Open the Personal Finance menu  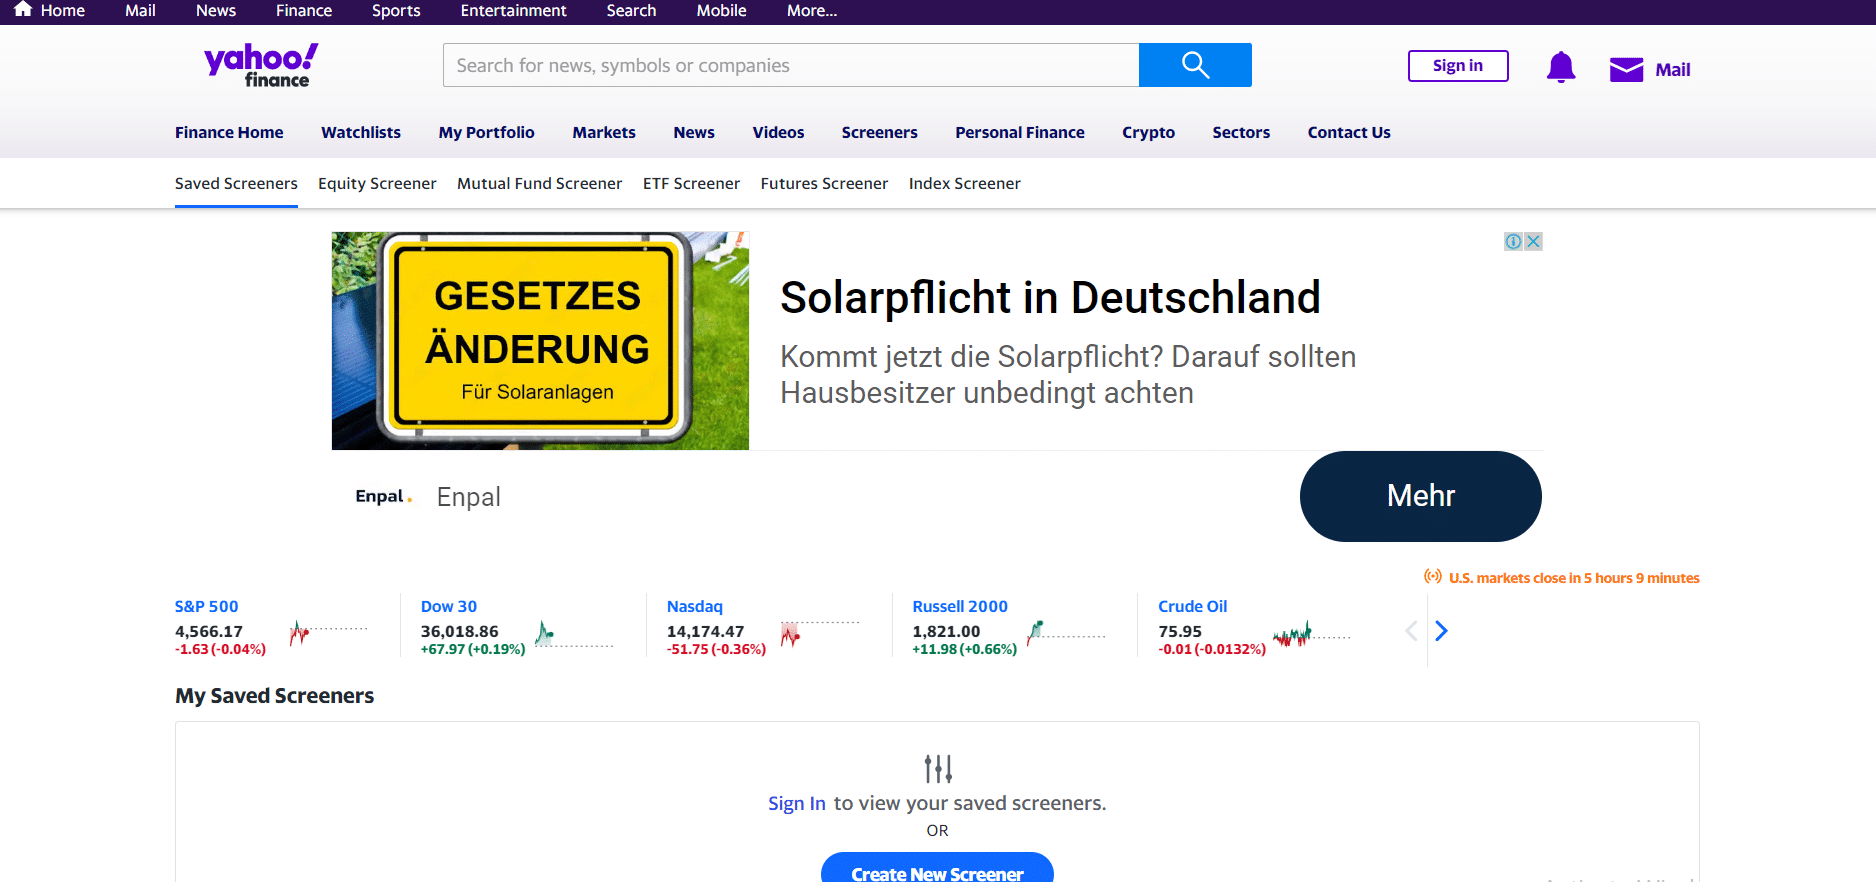[1020, 132]
